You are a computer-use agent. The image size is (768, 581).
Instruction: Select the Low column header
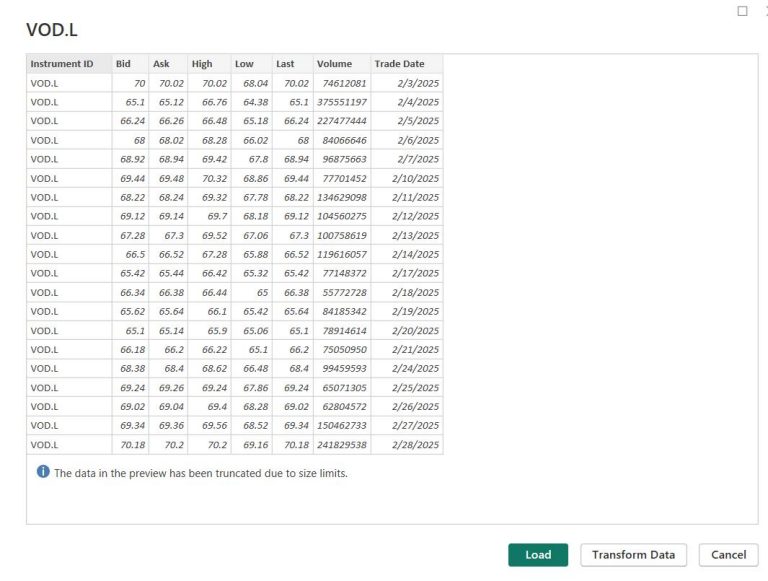click(x=251, y=64)
